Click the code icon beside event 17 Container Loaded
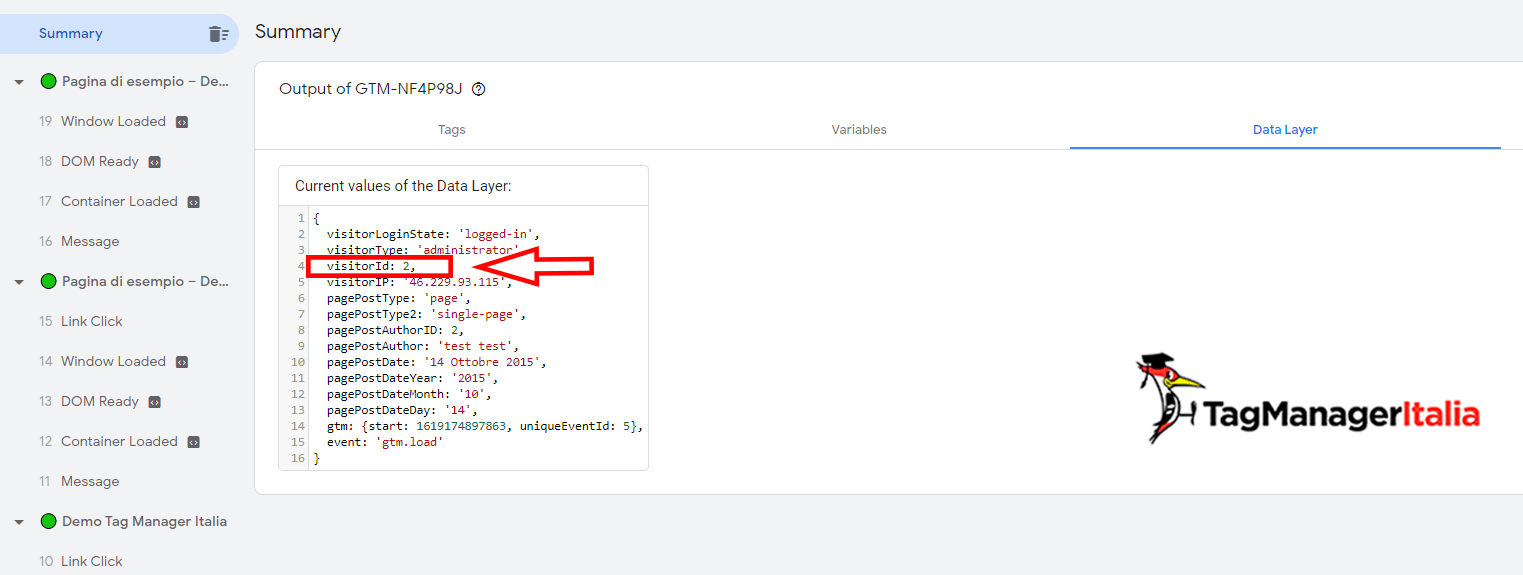This screenshot has height=575, width=1523. pyautogui.click(x=194, y=202)
